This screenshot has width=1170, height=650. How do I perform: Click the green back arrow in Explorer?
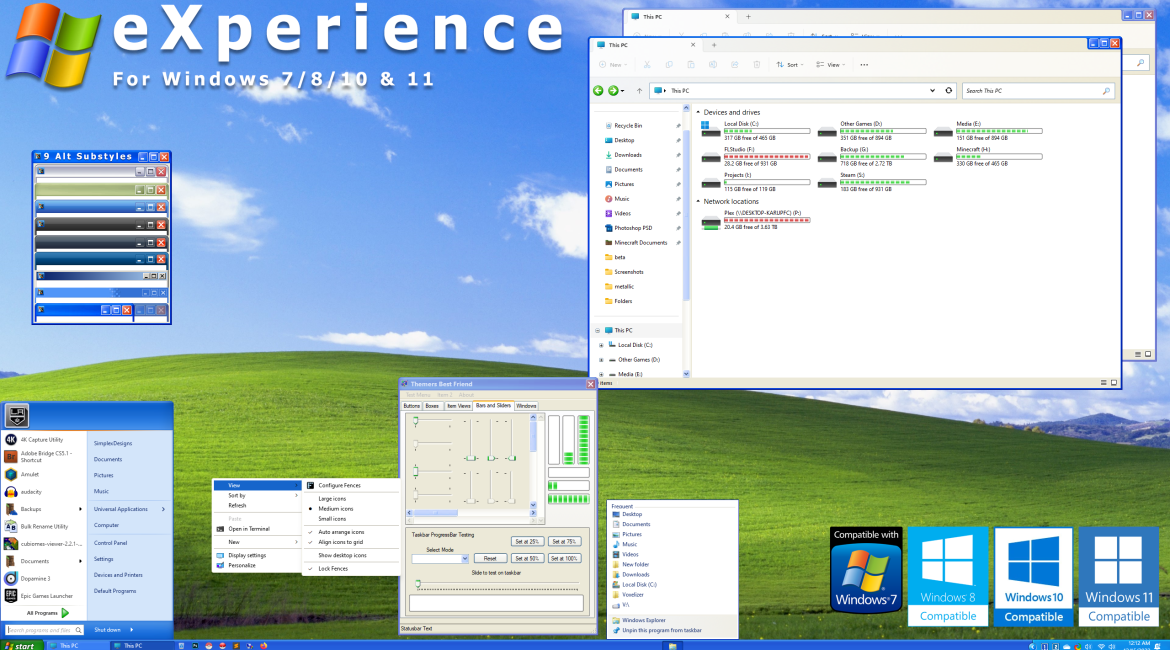[x=599, y=90]
